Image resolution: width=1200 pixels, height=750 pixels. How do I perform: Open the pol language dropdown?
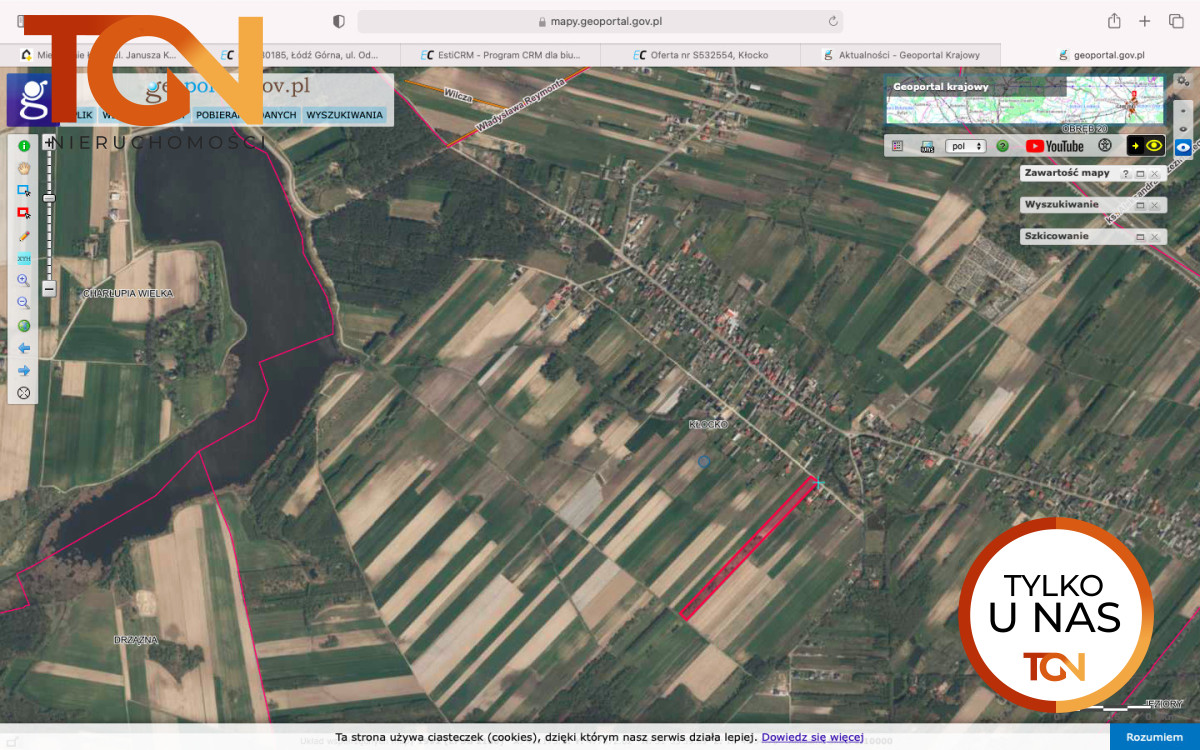pyautogui.click(x=965, y=146)
